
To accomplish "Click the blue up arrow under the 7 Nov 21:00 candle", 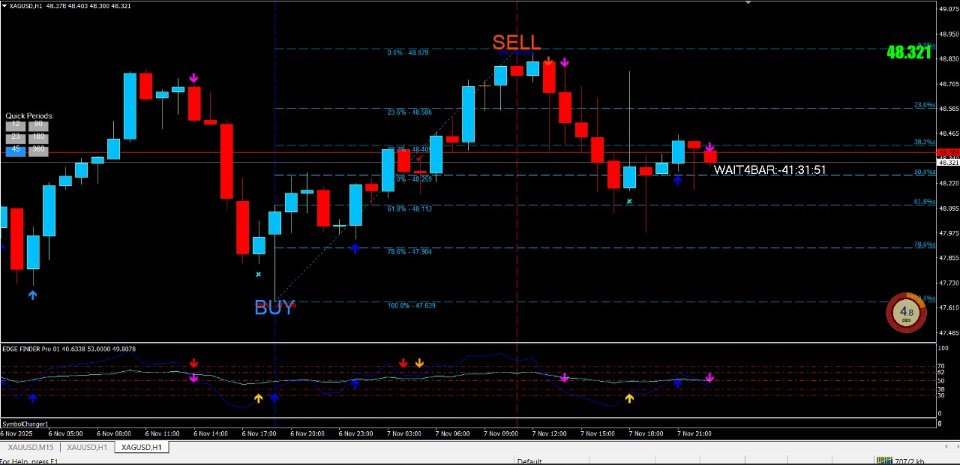I will coord(678,180).
